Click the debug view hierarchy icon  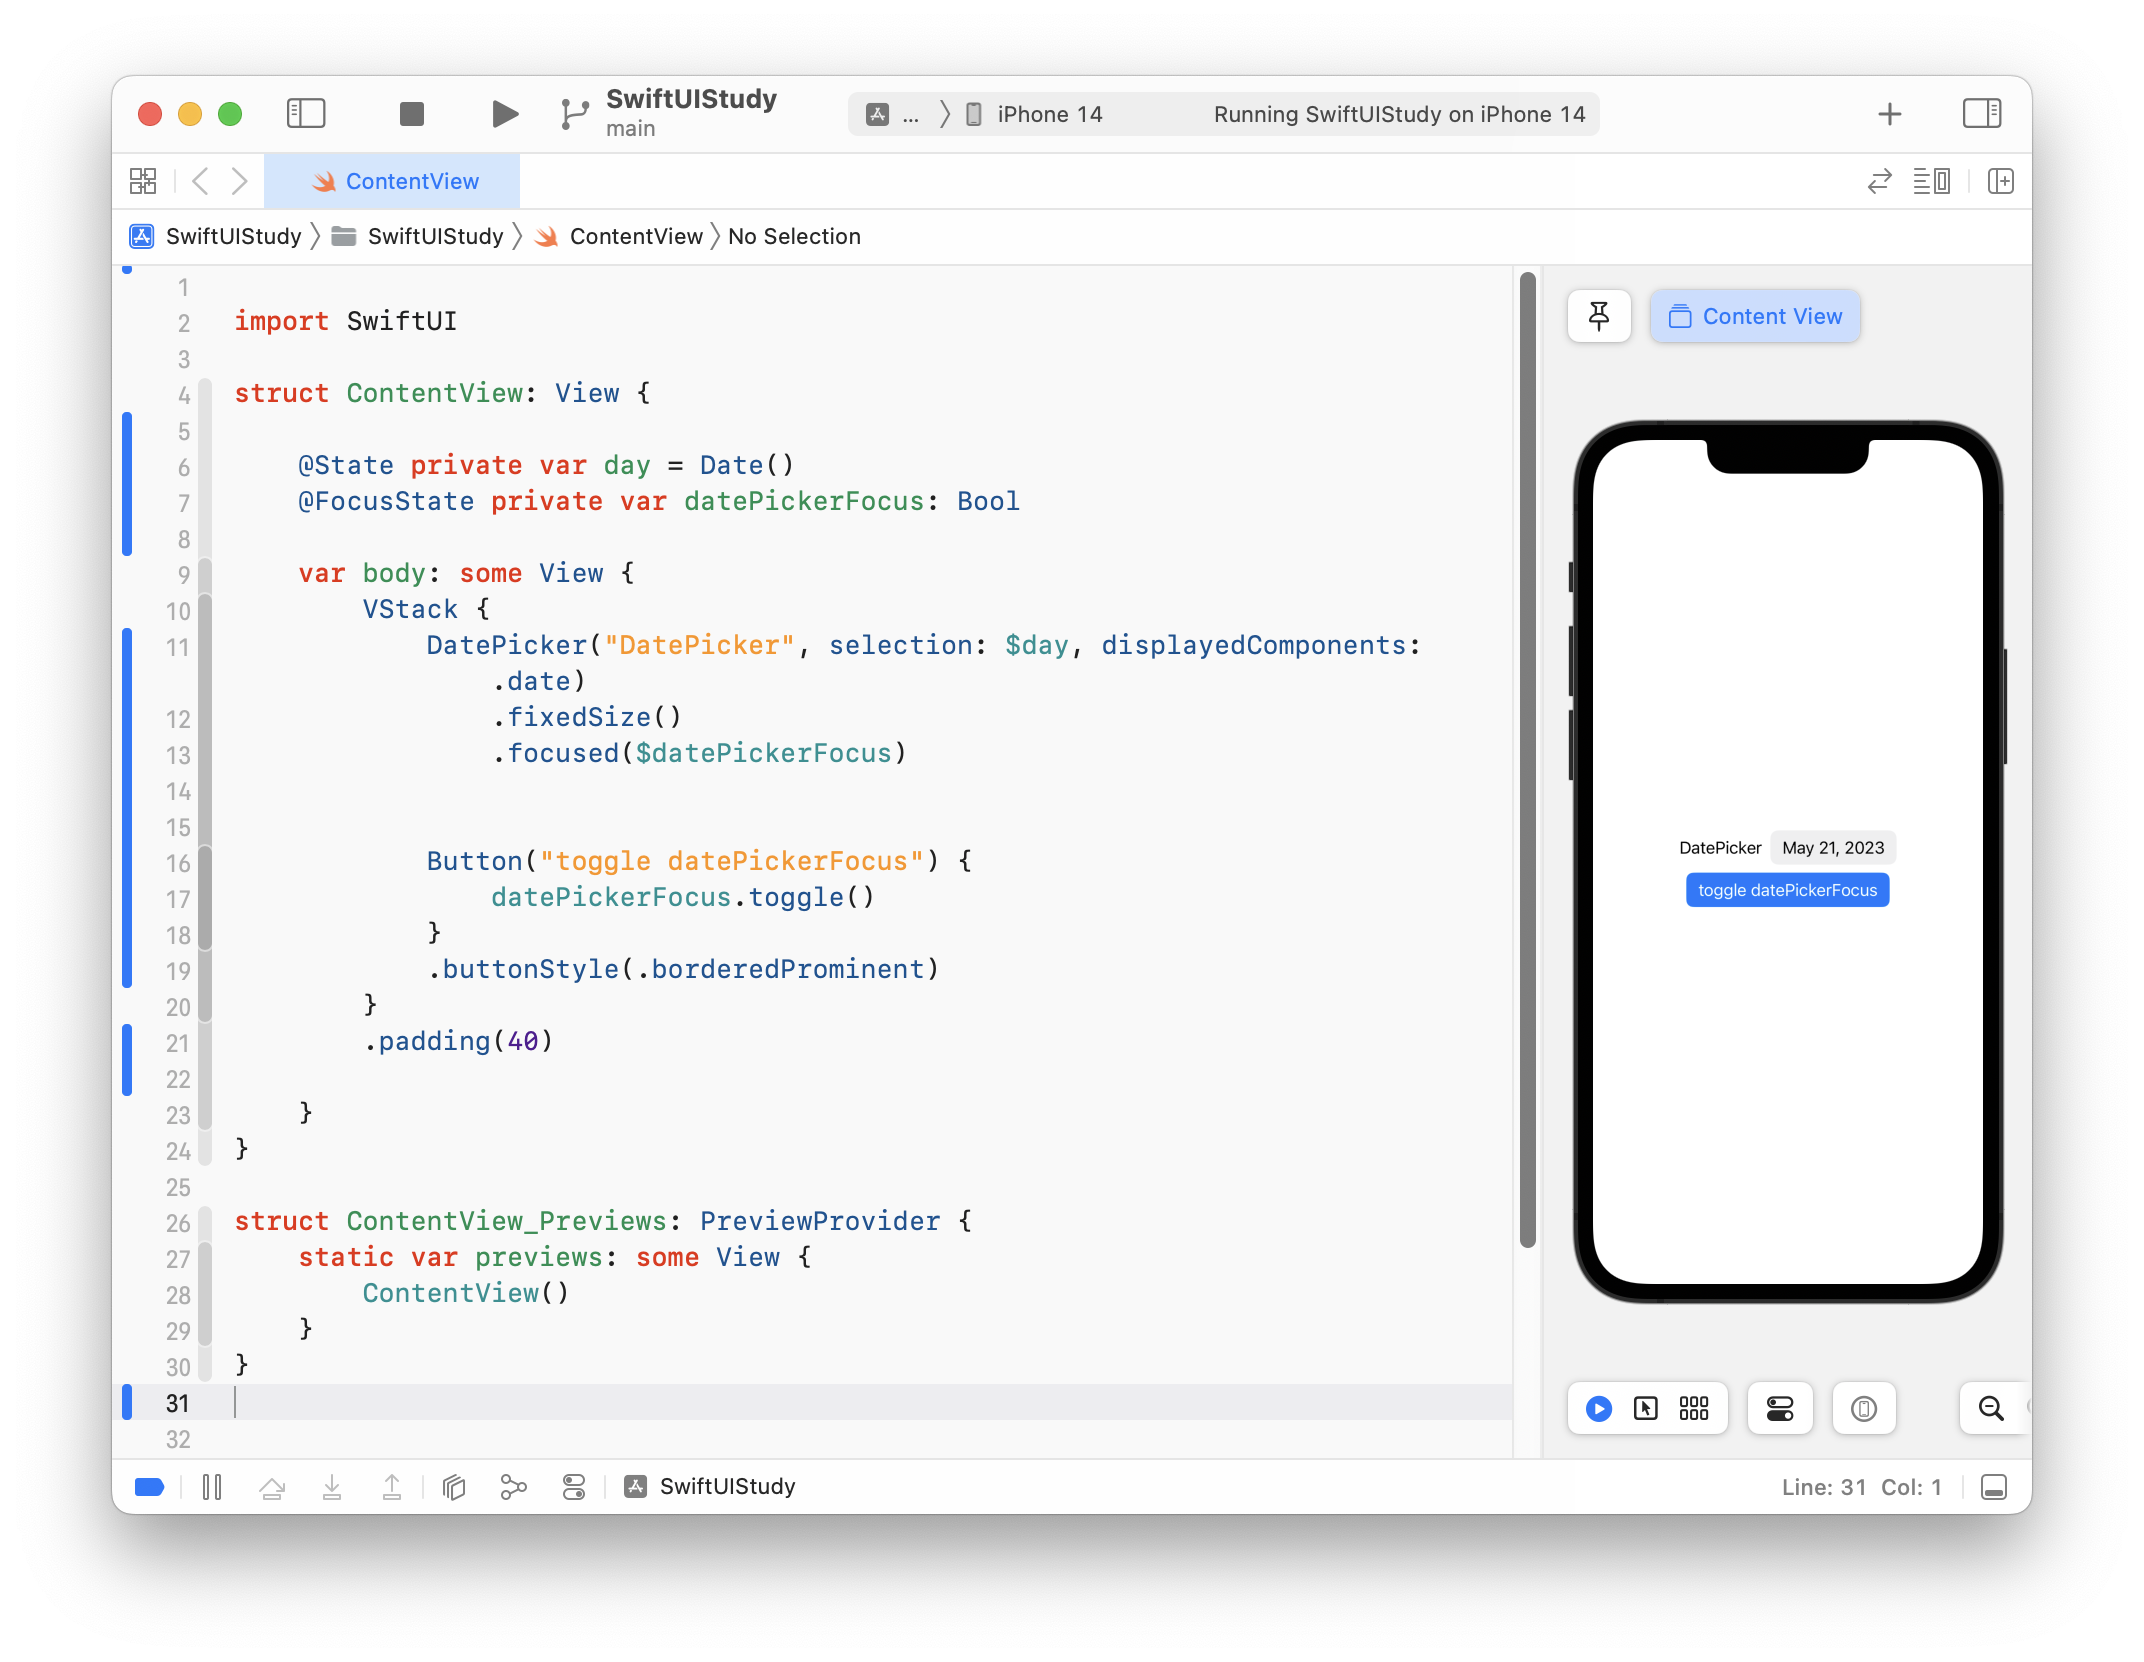[x=454, y=1487]
